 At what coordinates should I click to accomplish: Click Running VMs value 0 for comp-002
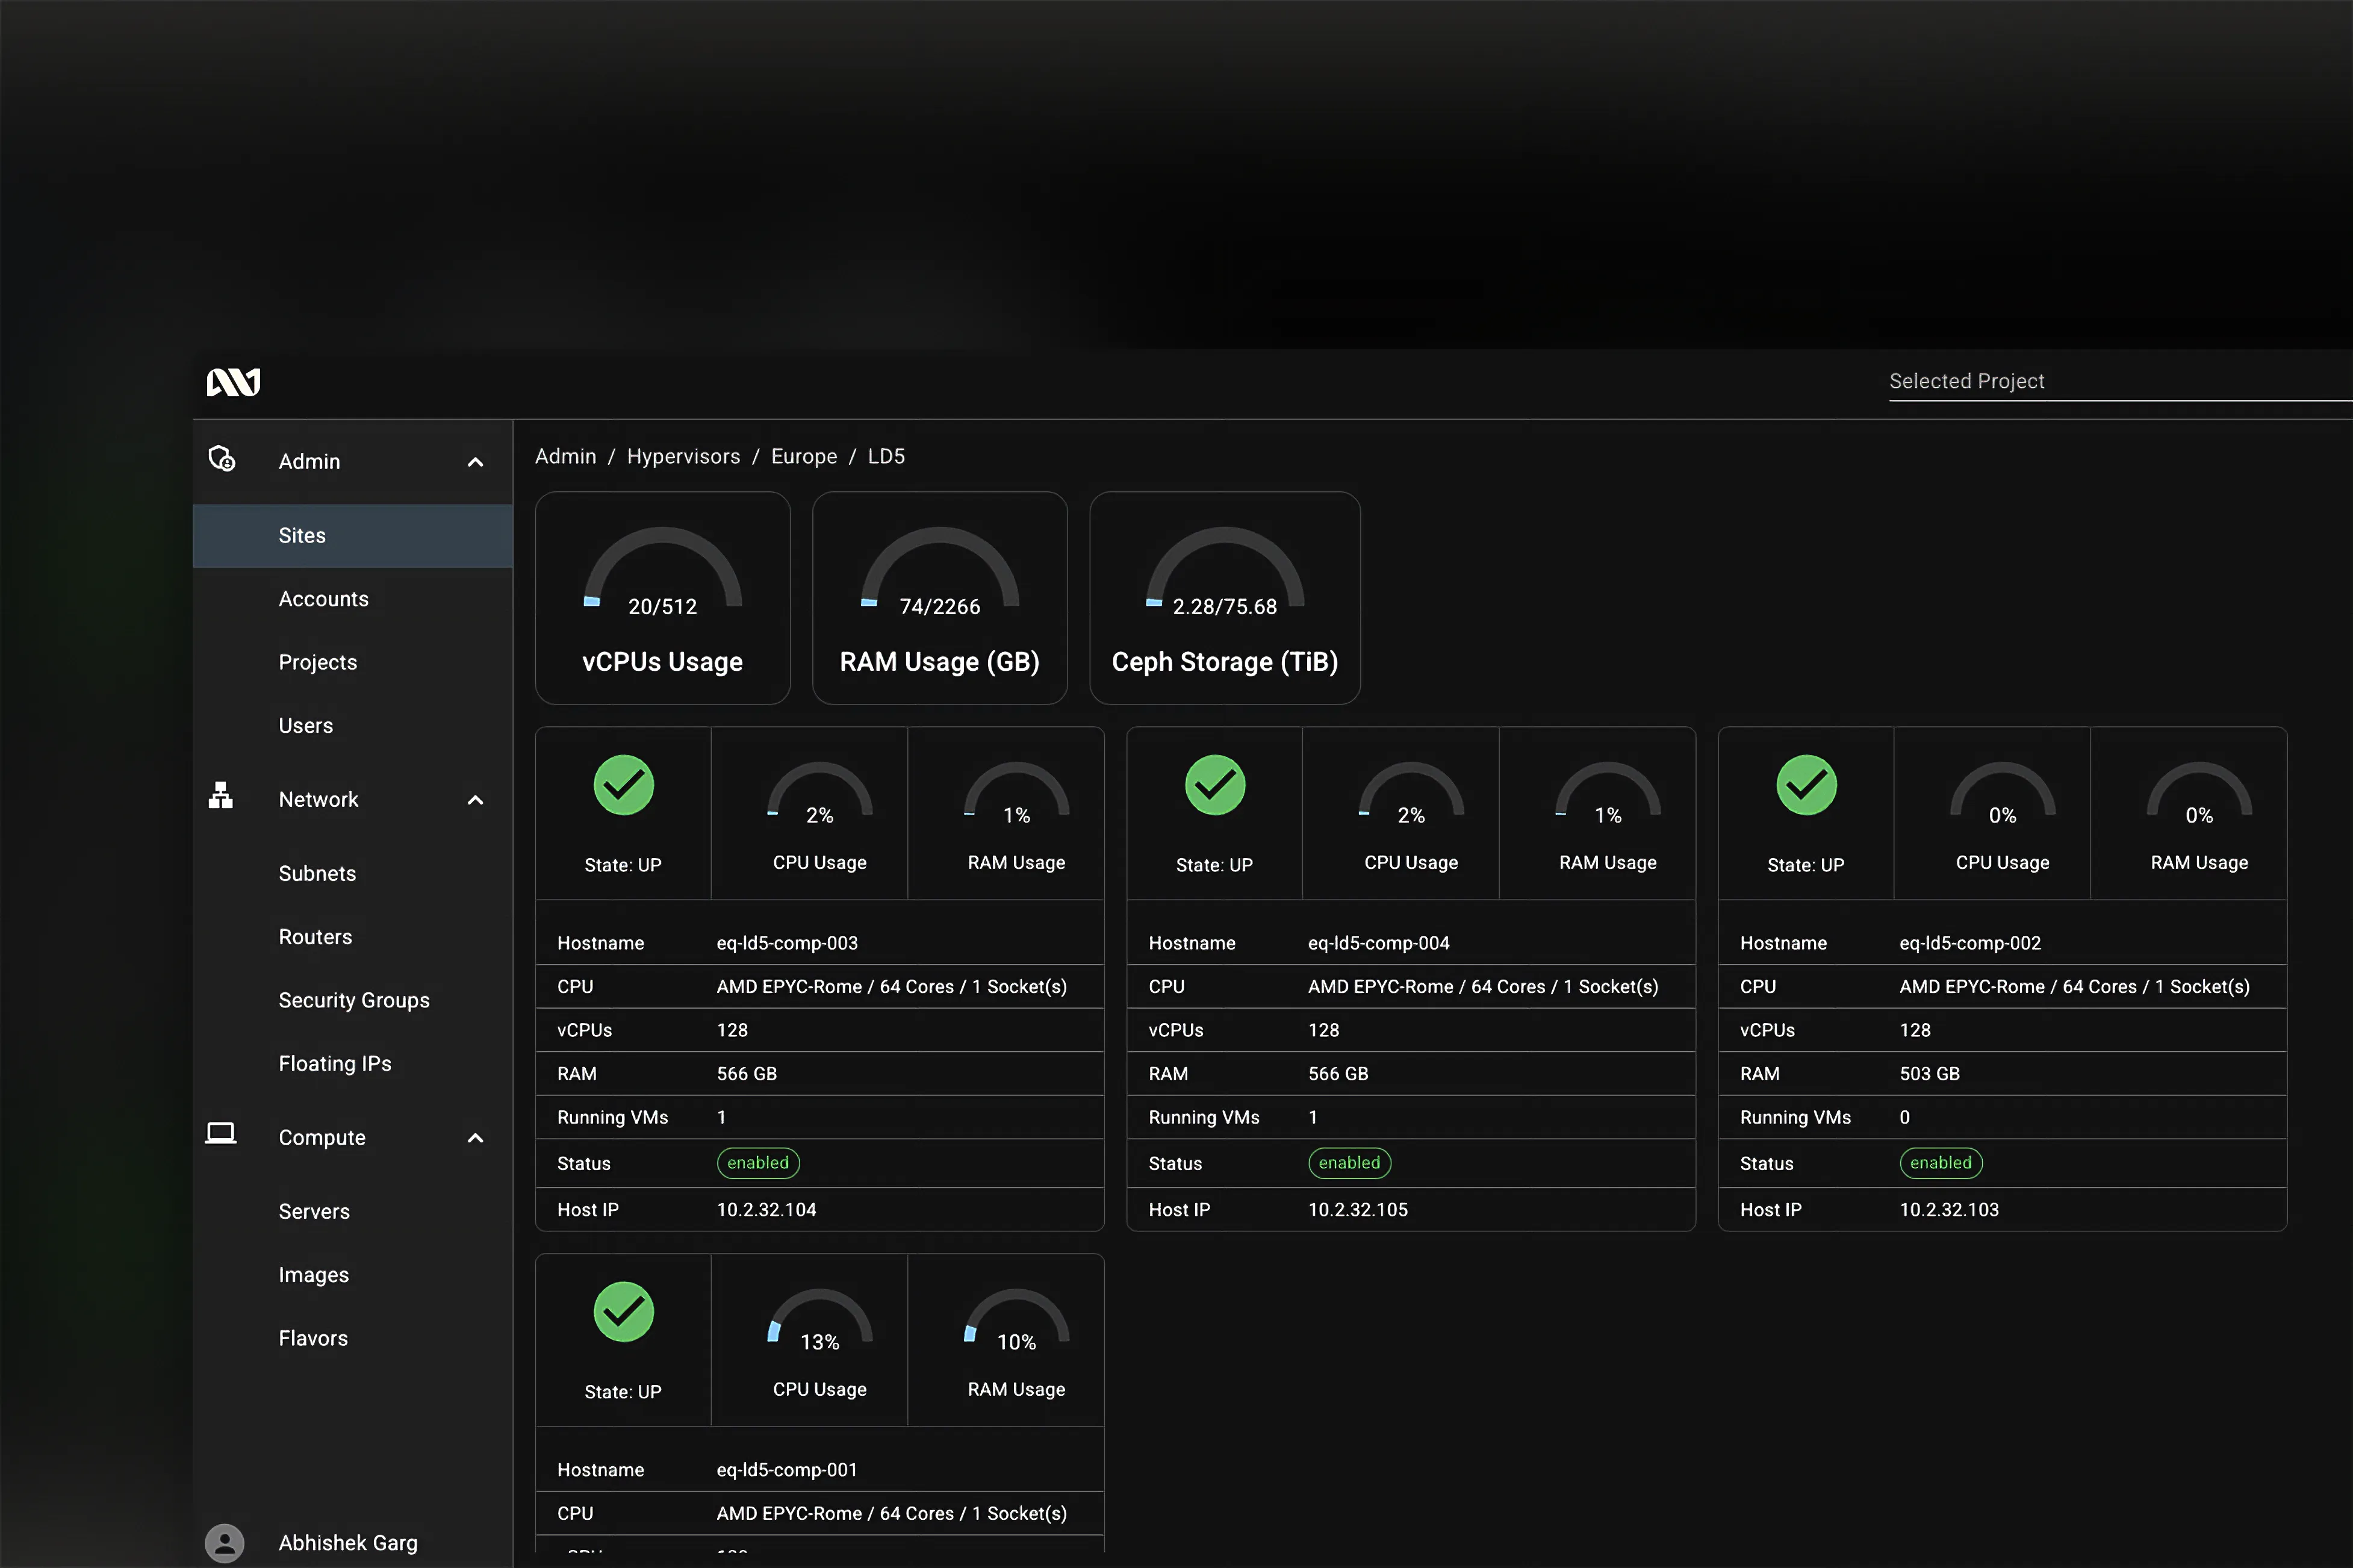[x=1905, y=1118]
